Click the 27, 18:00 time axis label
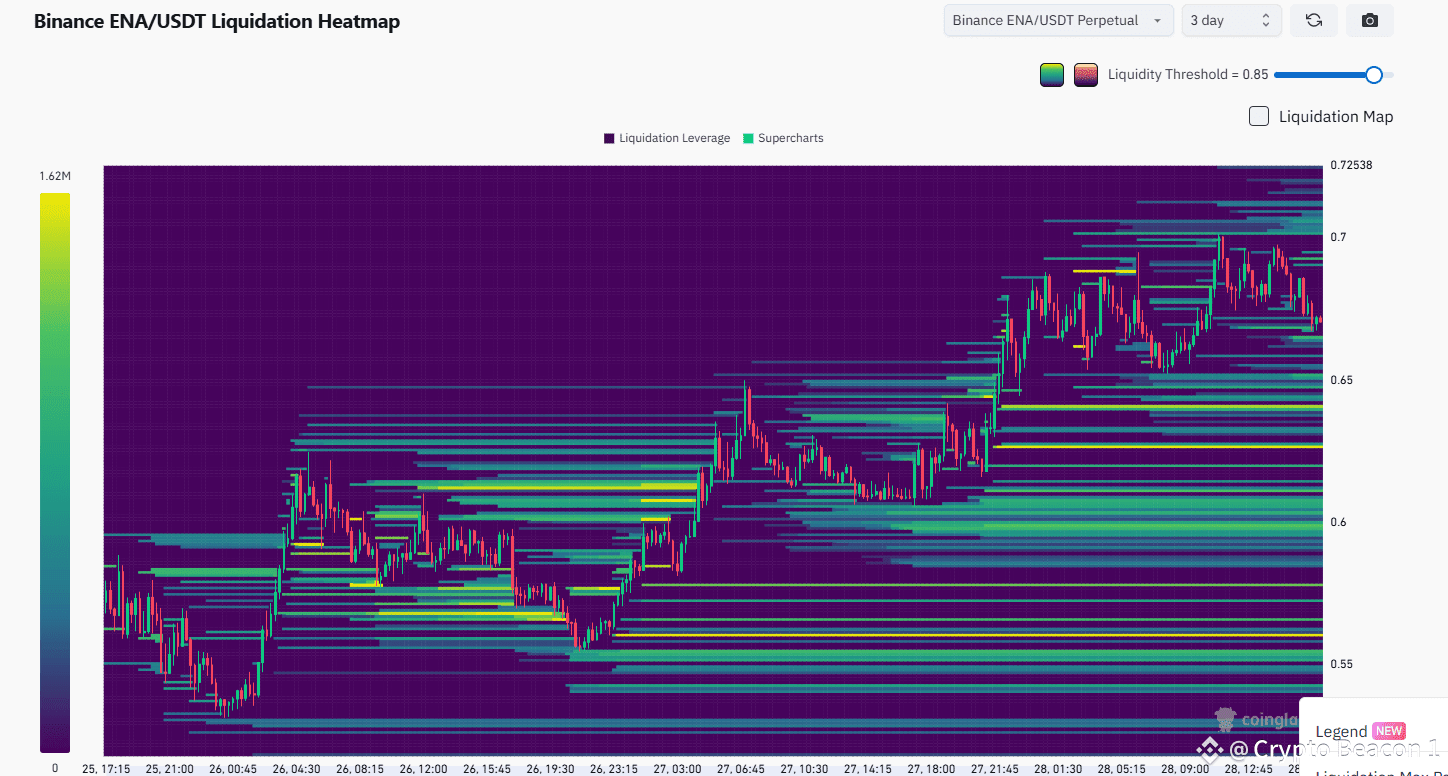The height and width of the screenshot is (776, 1448). (x=931, y=769)
